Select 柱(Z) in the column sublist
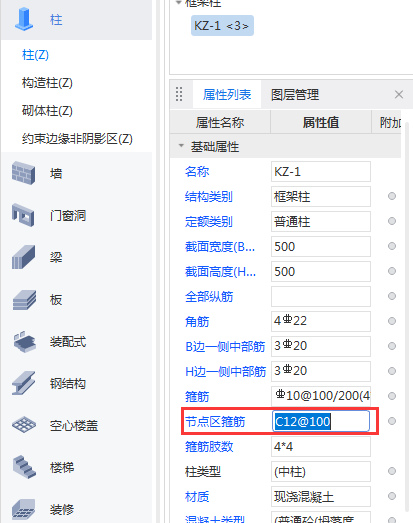 [35, 55]
